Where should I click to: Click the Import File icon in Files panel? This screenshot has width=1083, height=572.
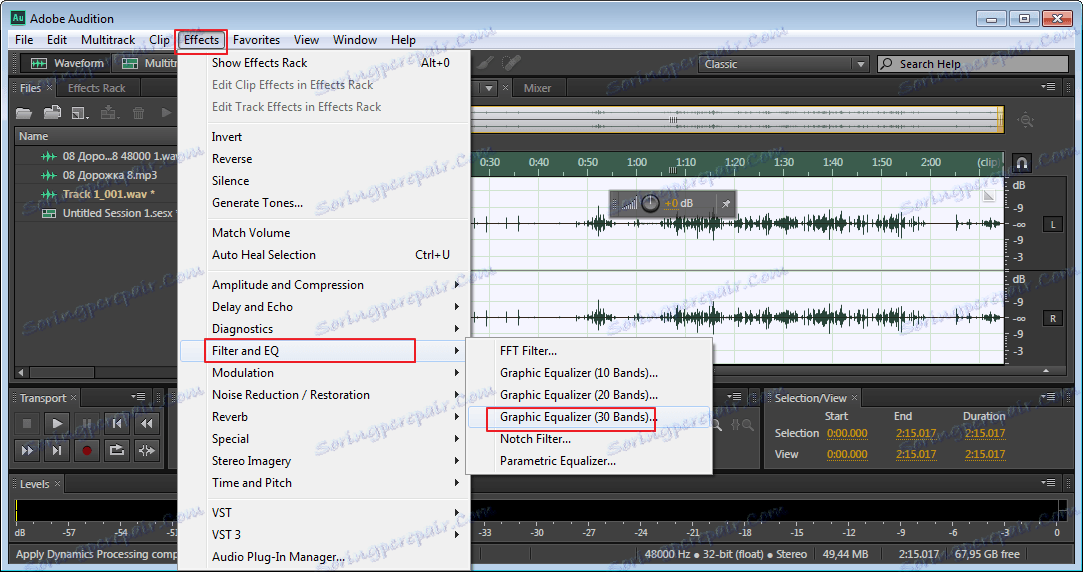[x=52, y=113]
